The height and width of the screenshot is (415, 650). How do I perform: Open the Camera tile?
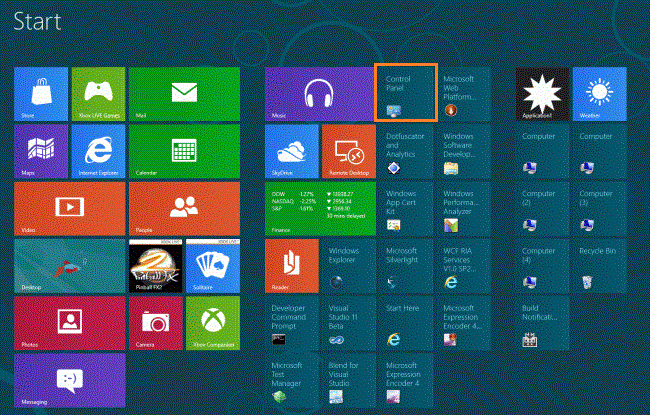click(156, 323)
